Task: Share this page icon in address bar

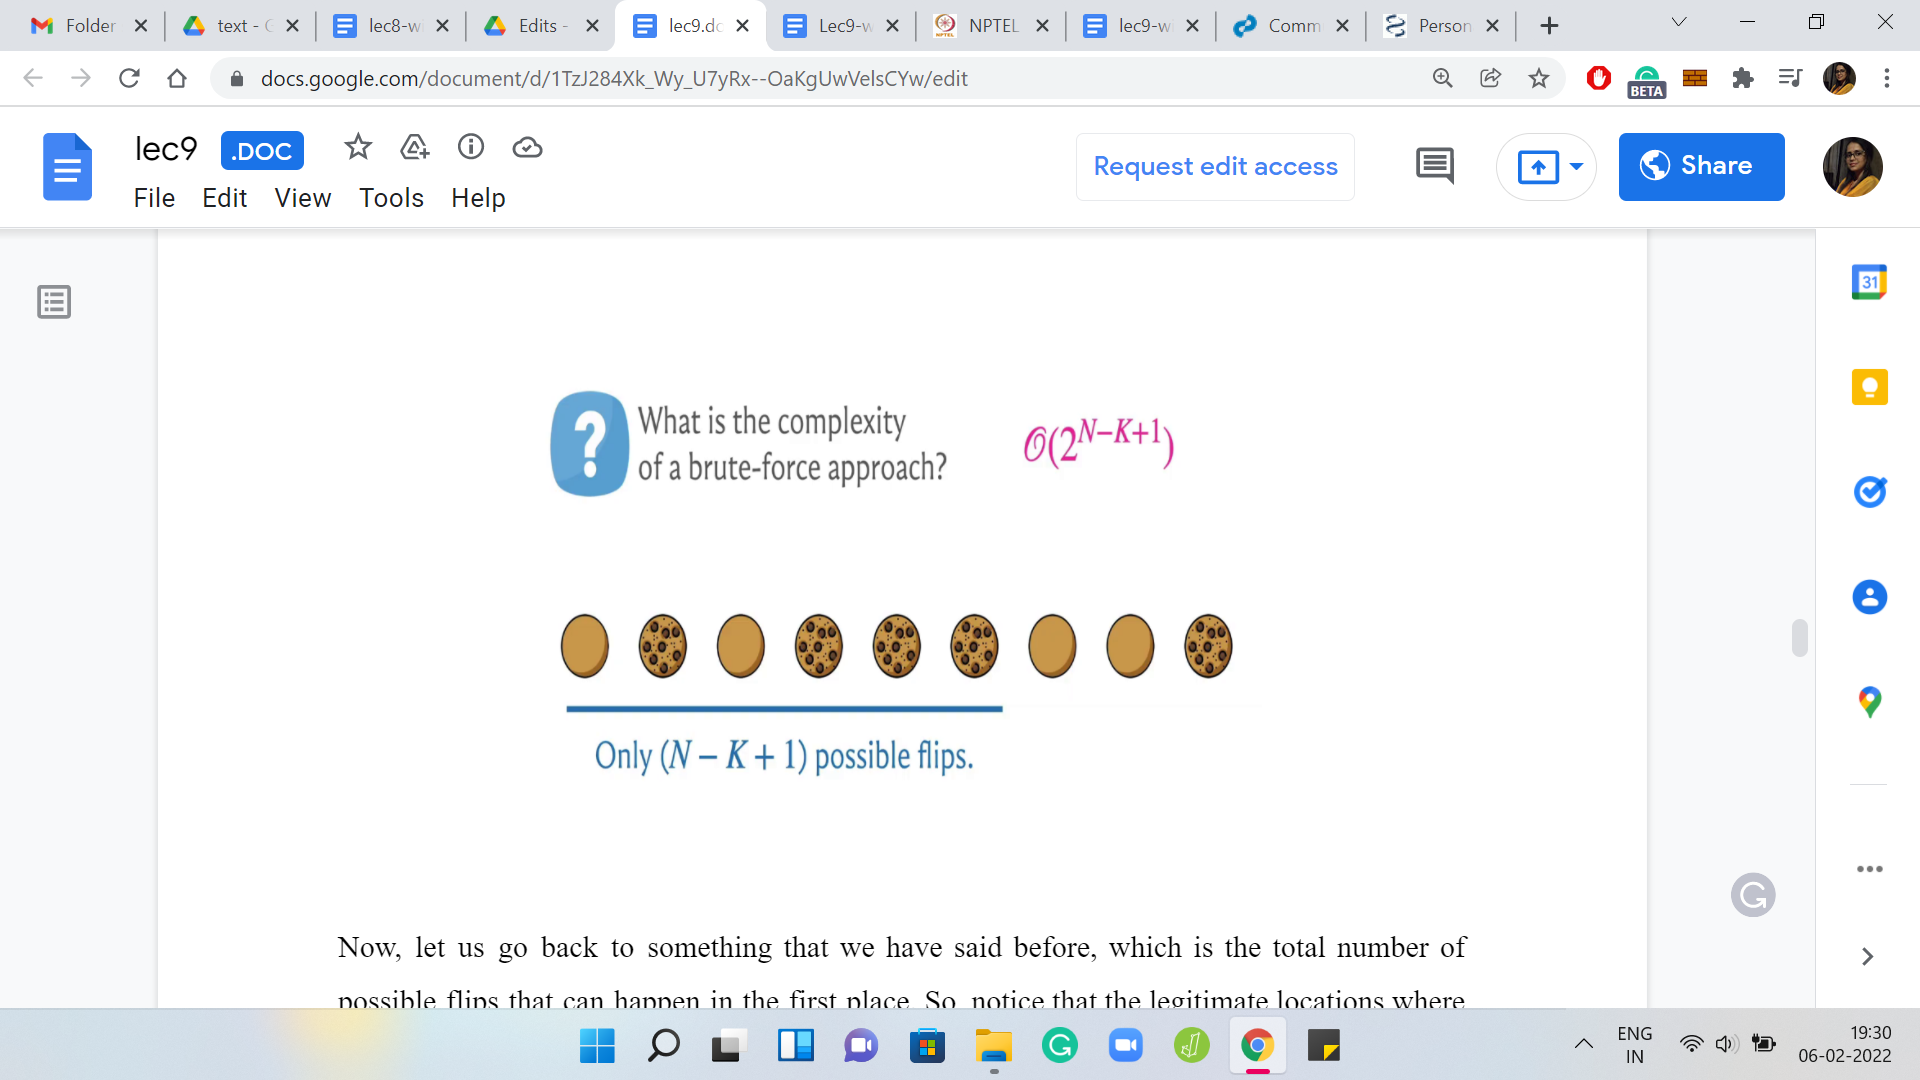Action: click(x=1491, y=78)
